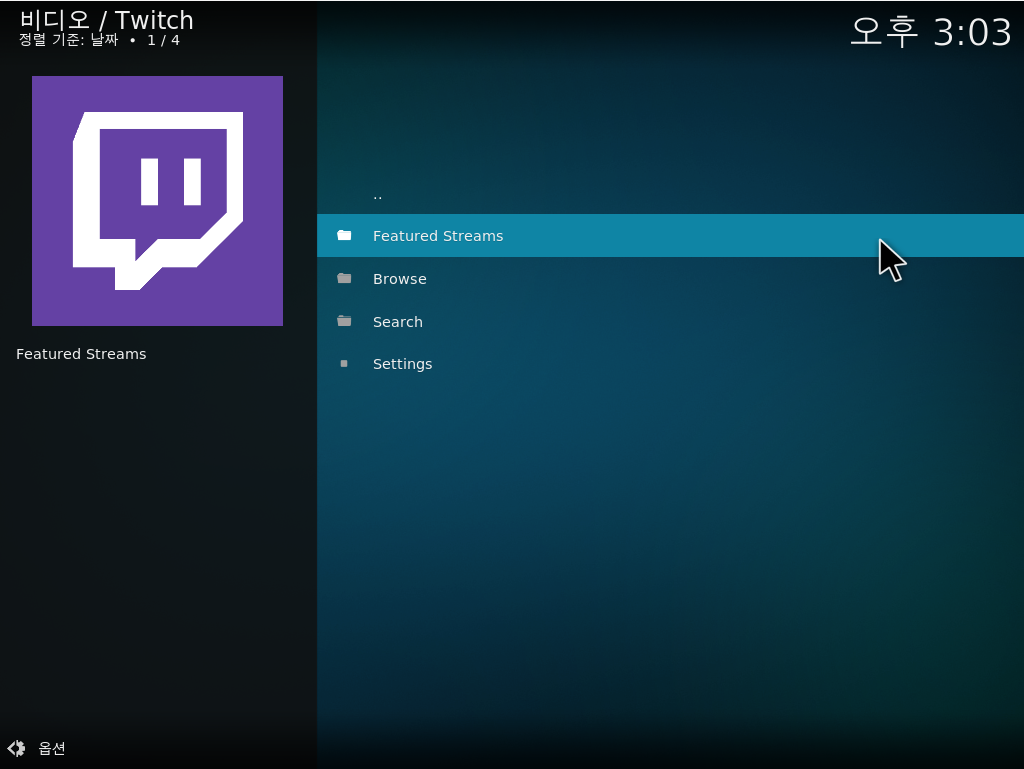Click the 정렬 기준: 날짜 sort text
The height and width of the screenshot is (769, 1024).
68,40
